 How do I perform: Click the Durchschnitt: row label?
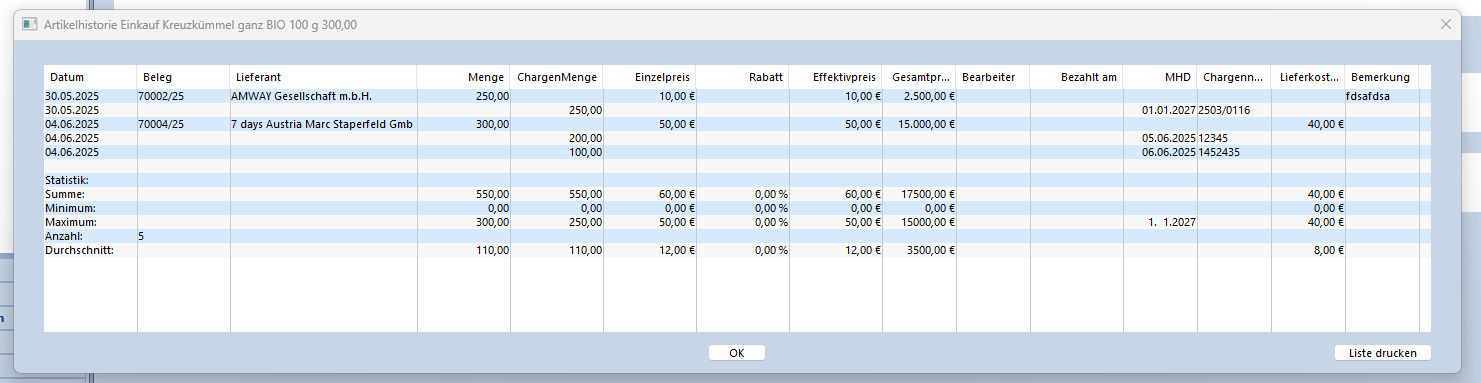coord(79,250)
